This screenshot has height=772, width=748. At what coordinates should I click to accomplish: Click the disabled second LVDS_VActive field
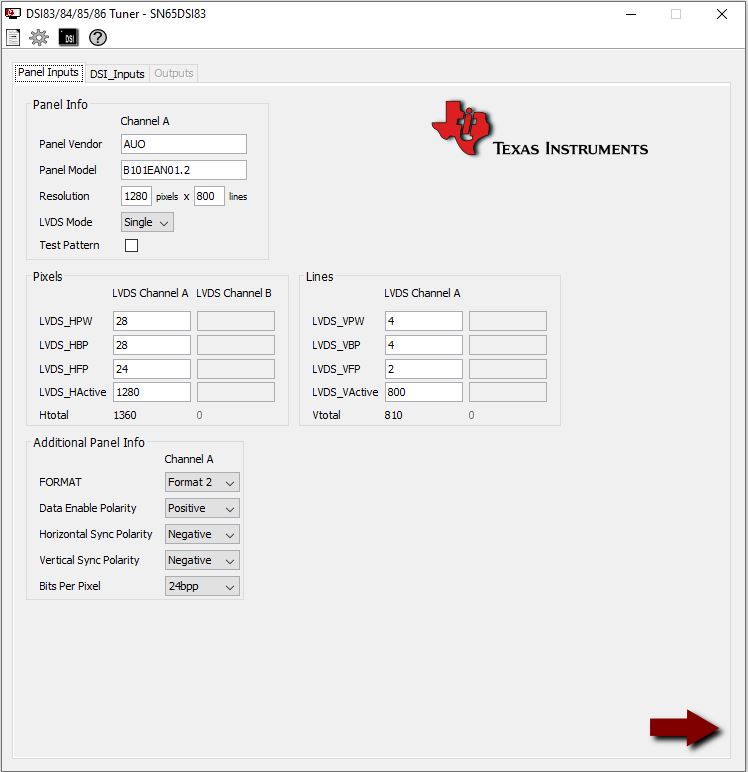508,392
